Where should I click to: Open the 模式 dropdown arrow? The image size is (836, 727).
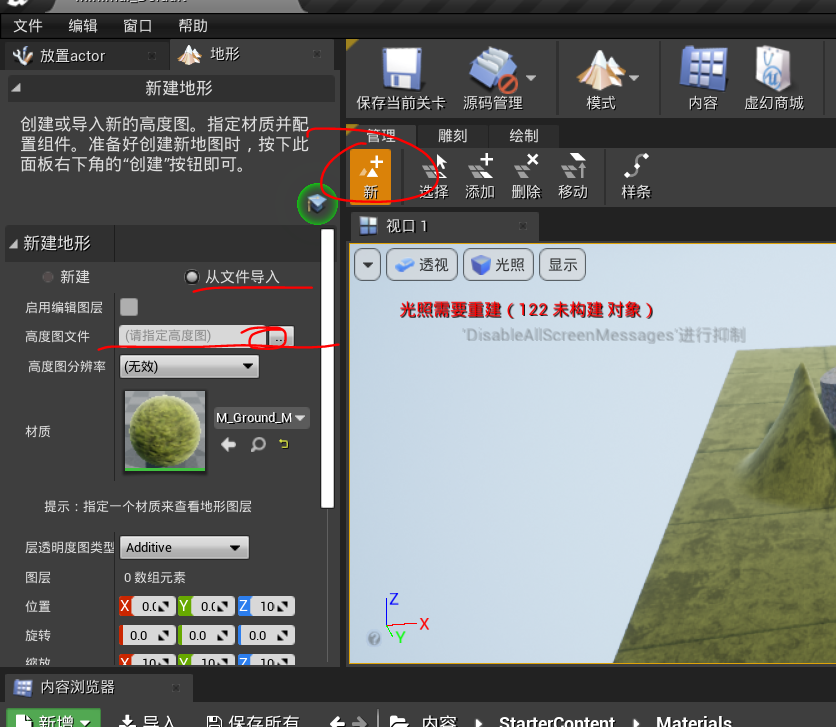pyautogui.click(x=634, y=78)
